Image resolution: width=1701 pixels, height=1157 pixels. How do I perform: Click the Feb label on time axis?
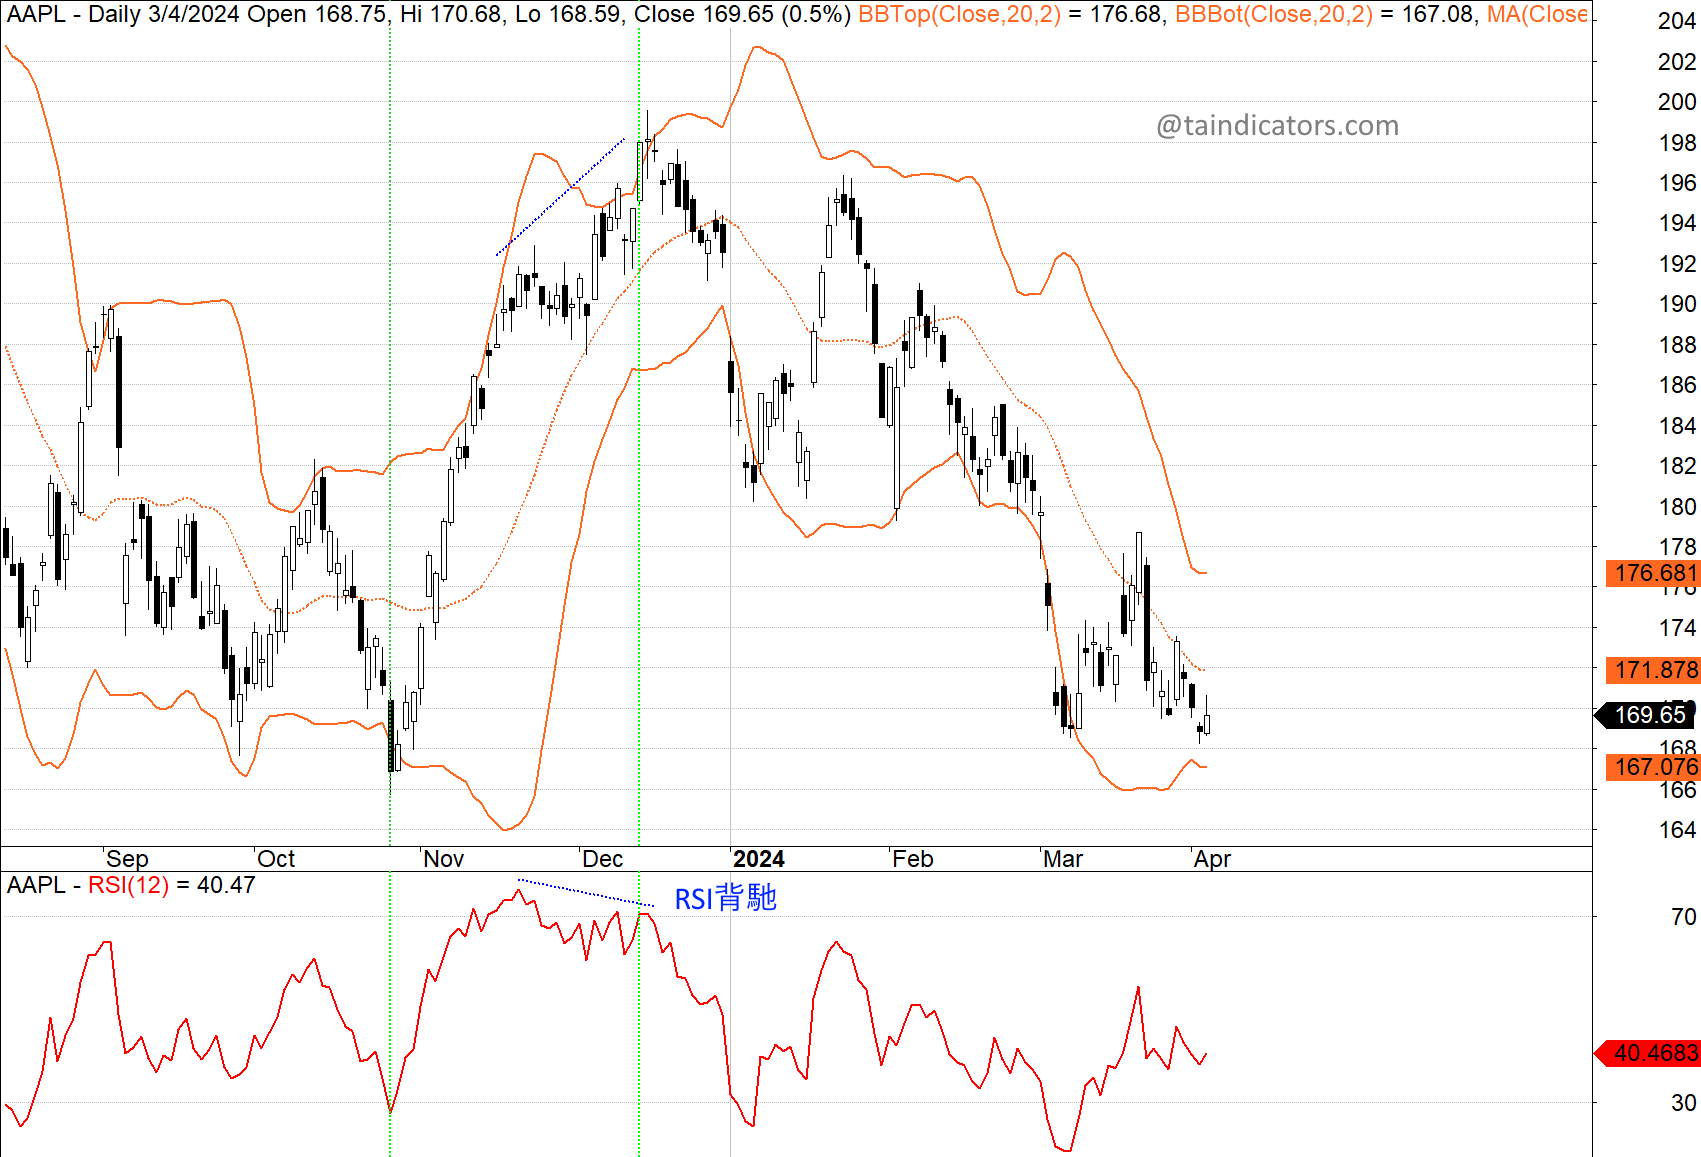coord(912,859)
